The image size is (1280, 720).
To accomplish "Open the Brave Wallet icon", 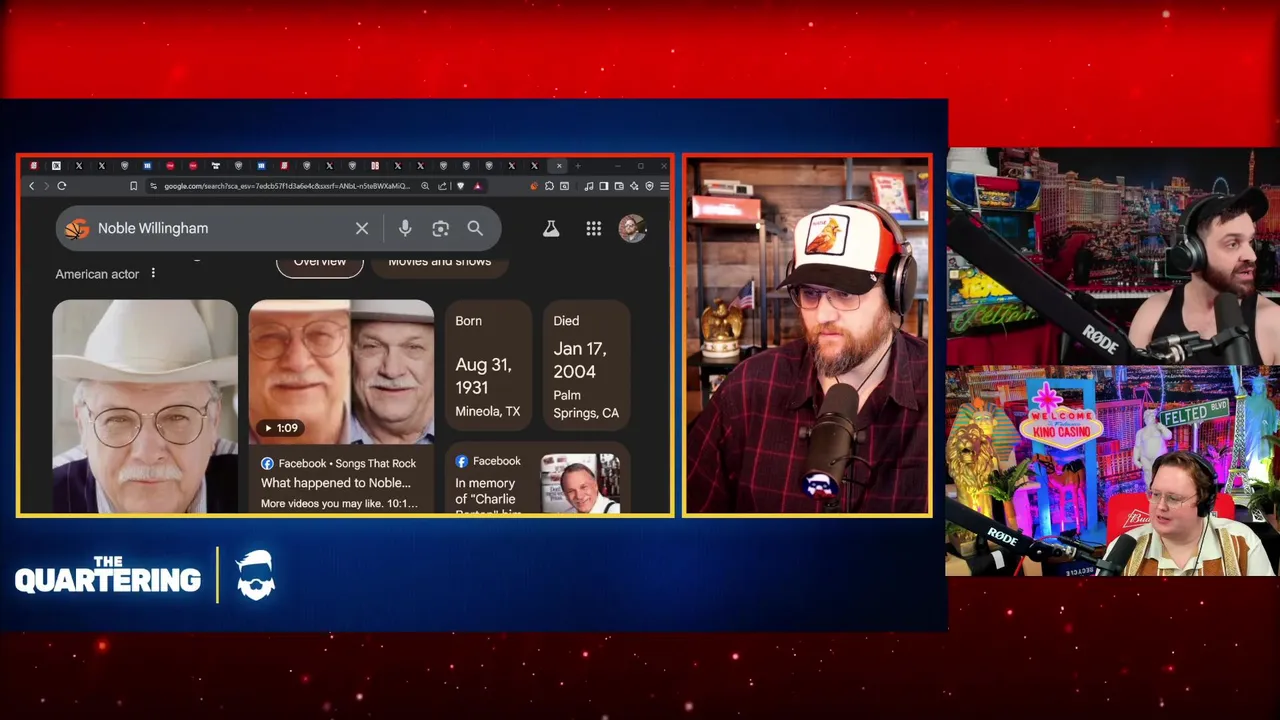I will tap(619, 186).
